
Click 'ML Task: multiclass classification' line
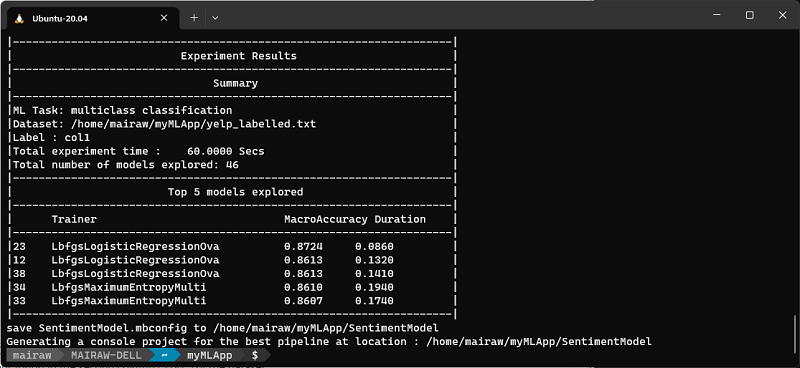tap(122, 110)
